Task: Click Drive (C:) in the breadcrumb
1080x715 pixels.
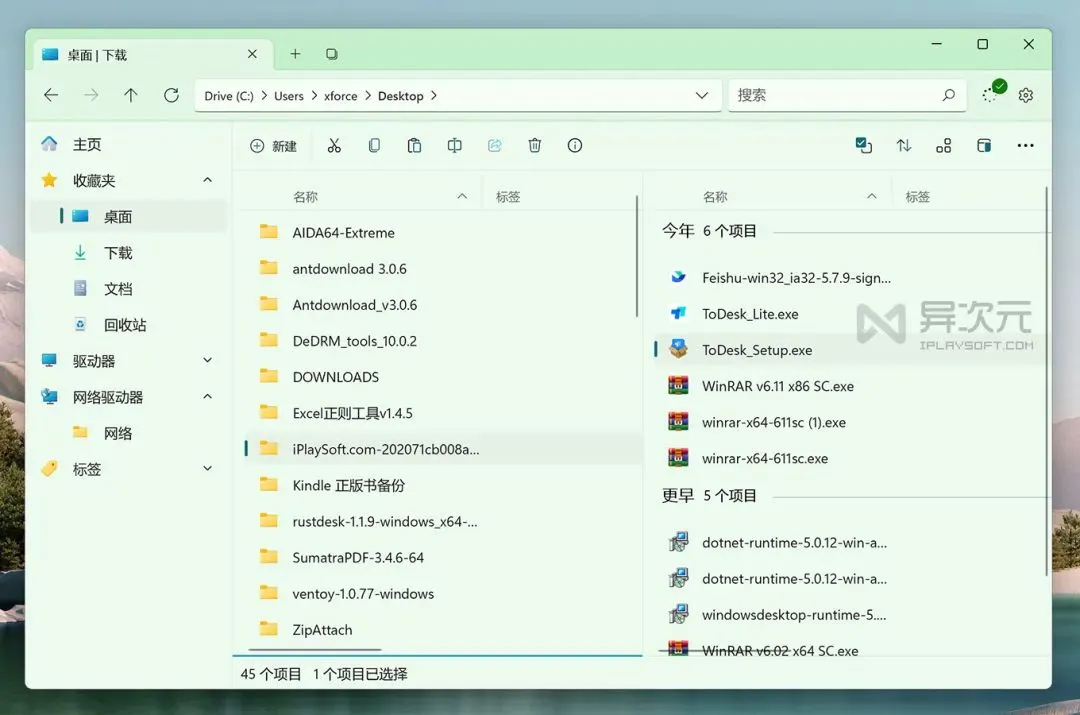Action: click(x=229, y=96)
